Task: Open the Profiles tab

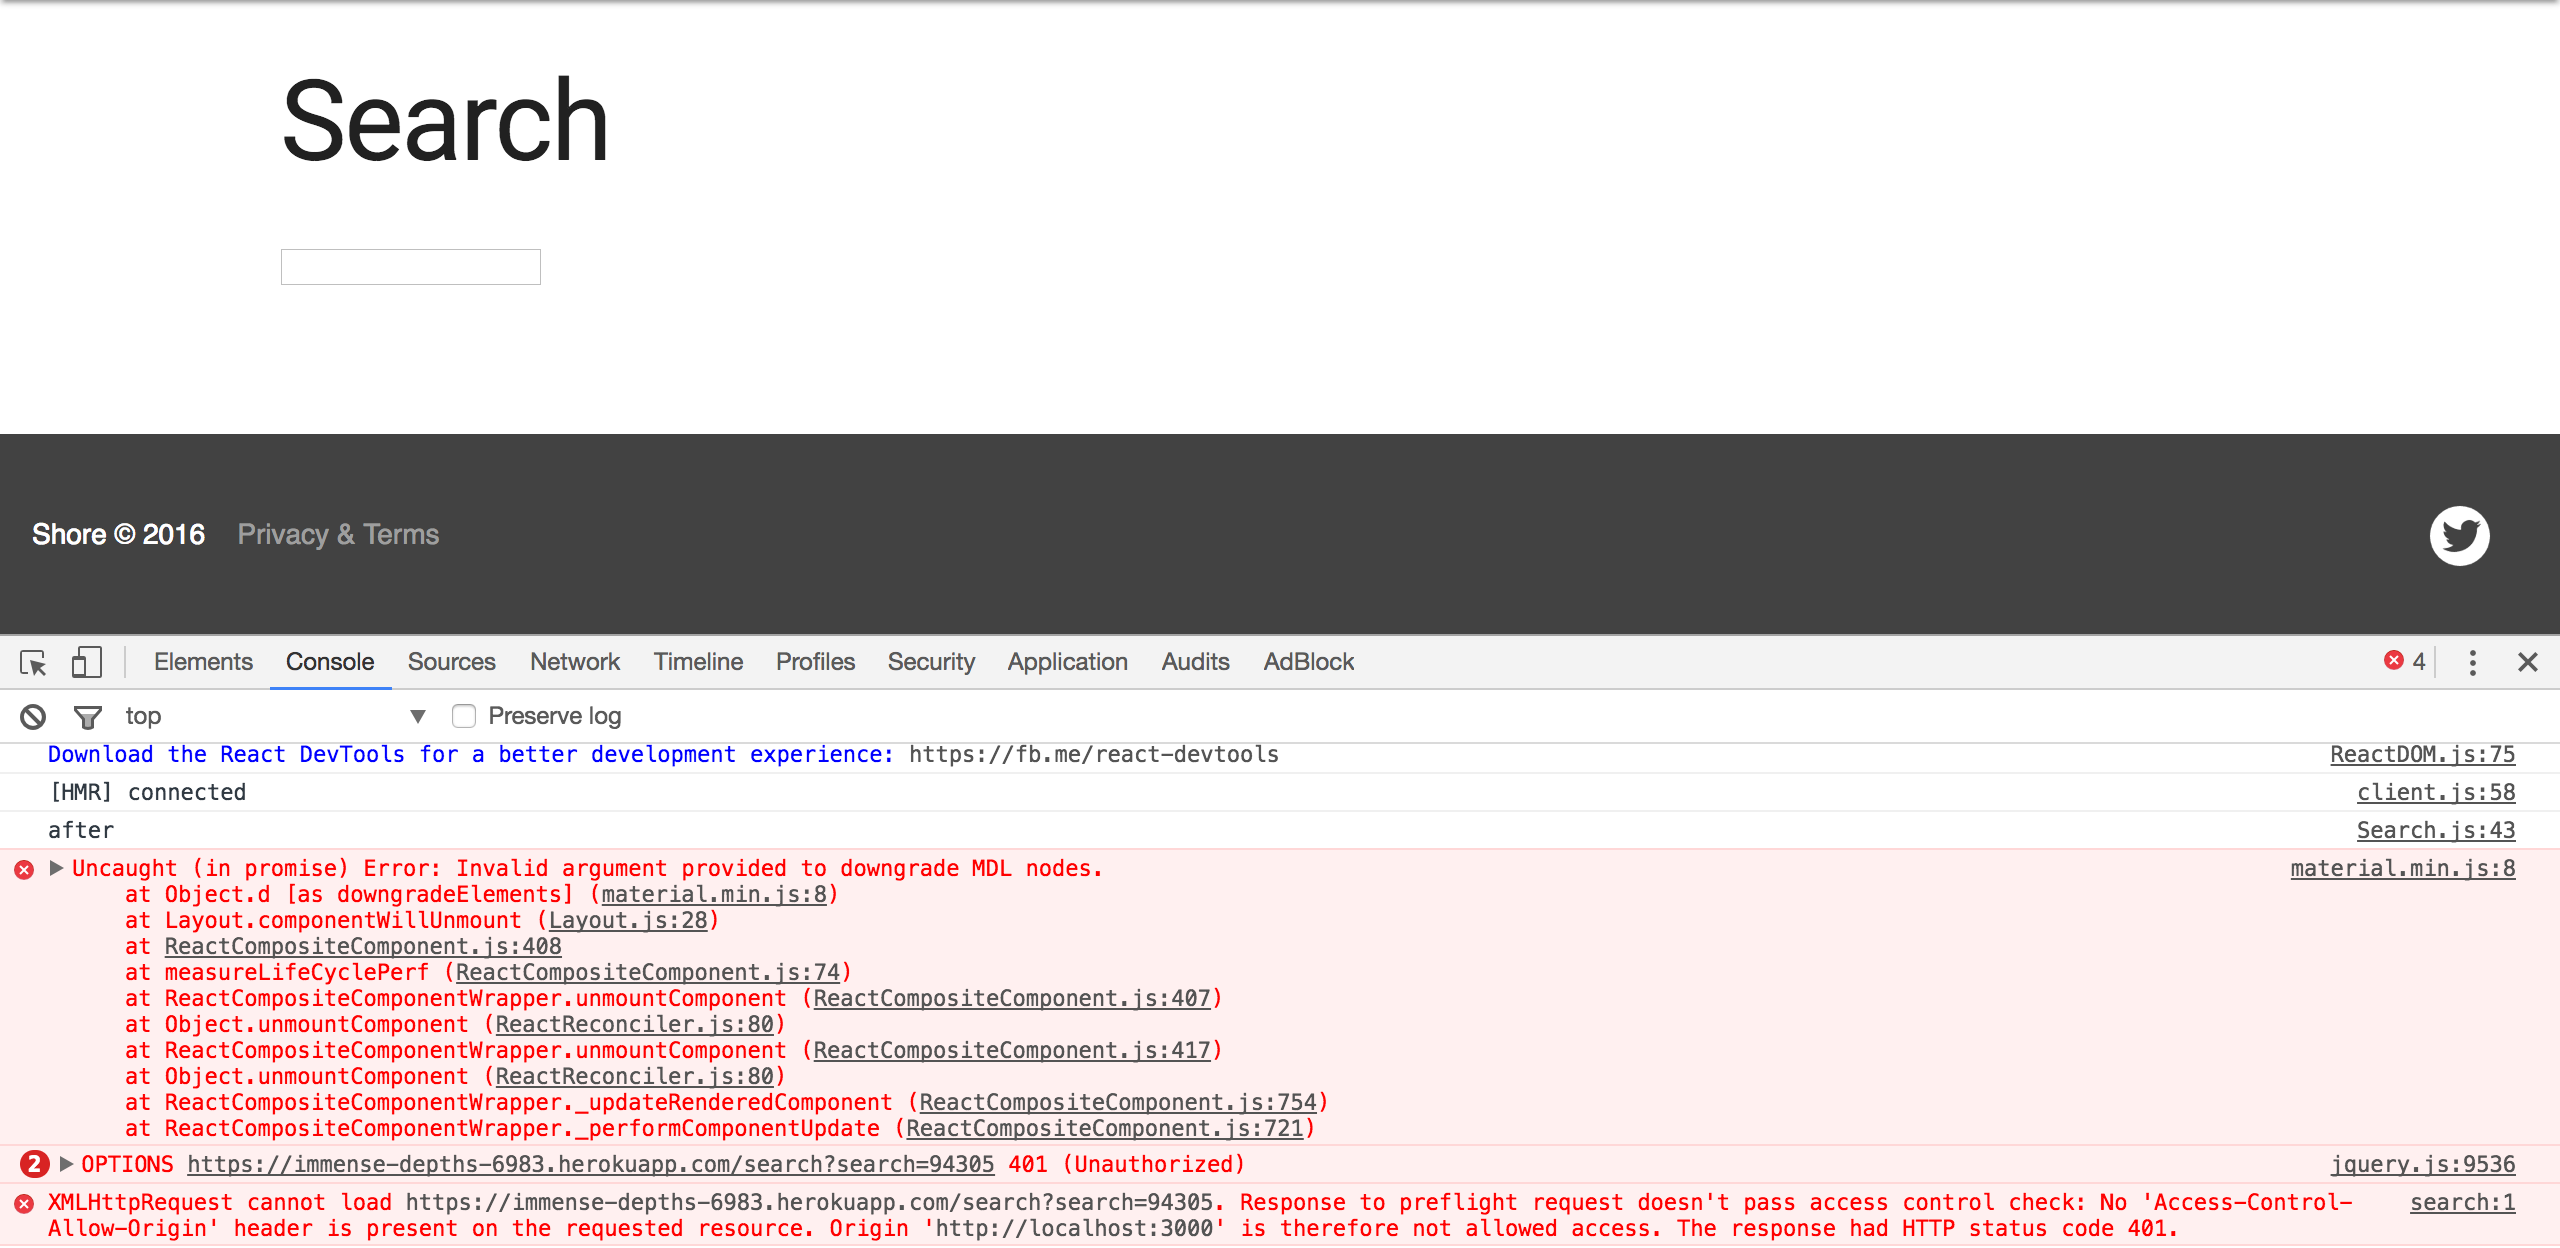Action: [815, 662]
